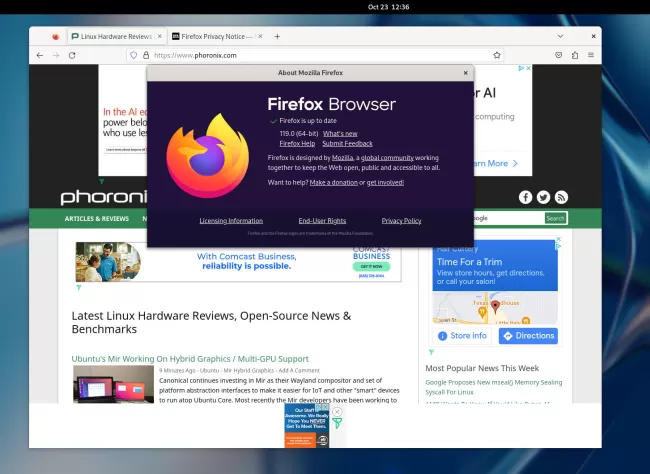Open a new tab with plus button
650x474 pixels.
(277, 36)
